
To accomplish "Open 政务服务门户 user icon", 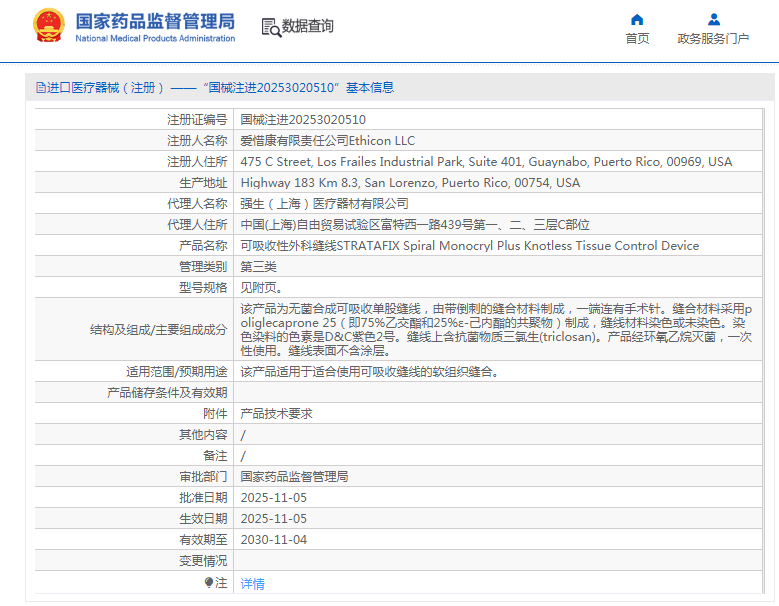I will [714, 19].
